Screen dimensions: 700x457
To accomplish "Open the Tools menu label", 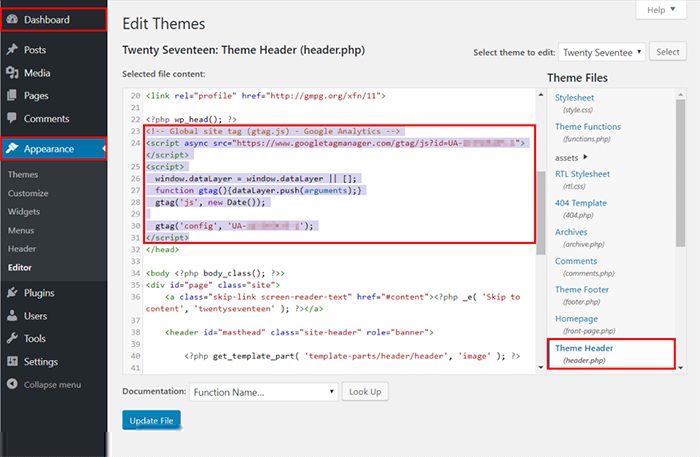I will click(x=35, y=339).
